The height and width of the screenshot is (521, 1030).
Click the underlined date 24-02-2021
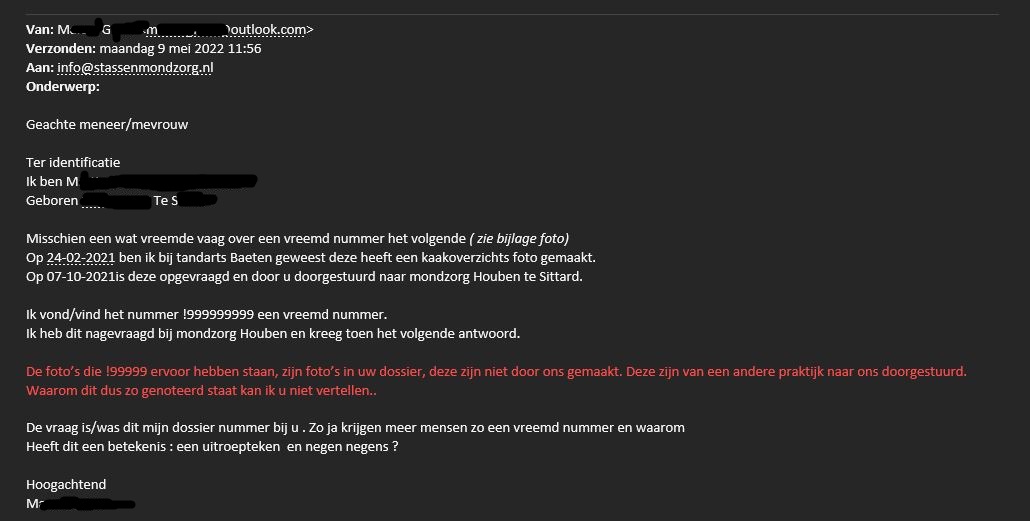click(x=82, y=257)
